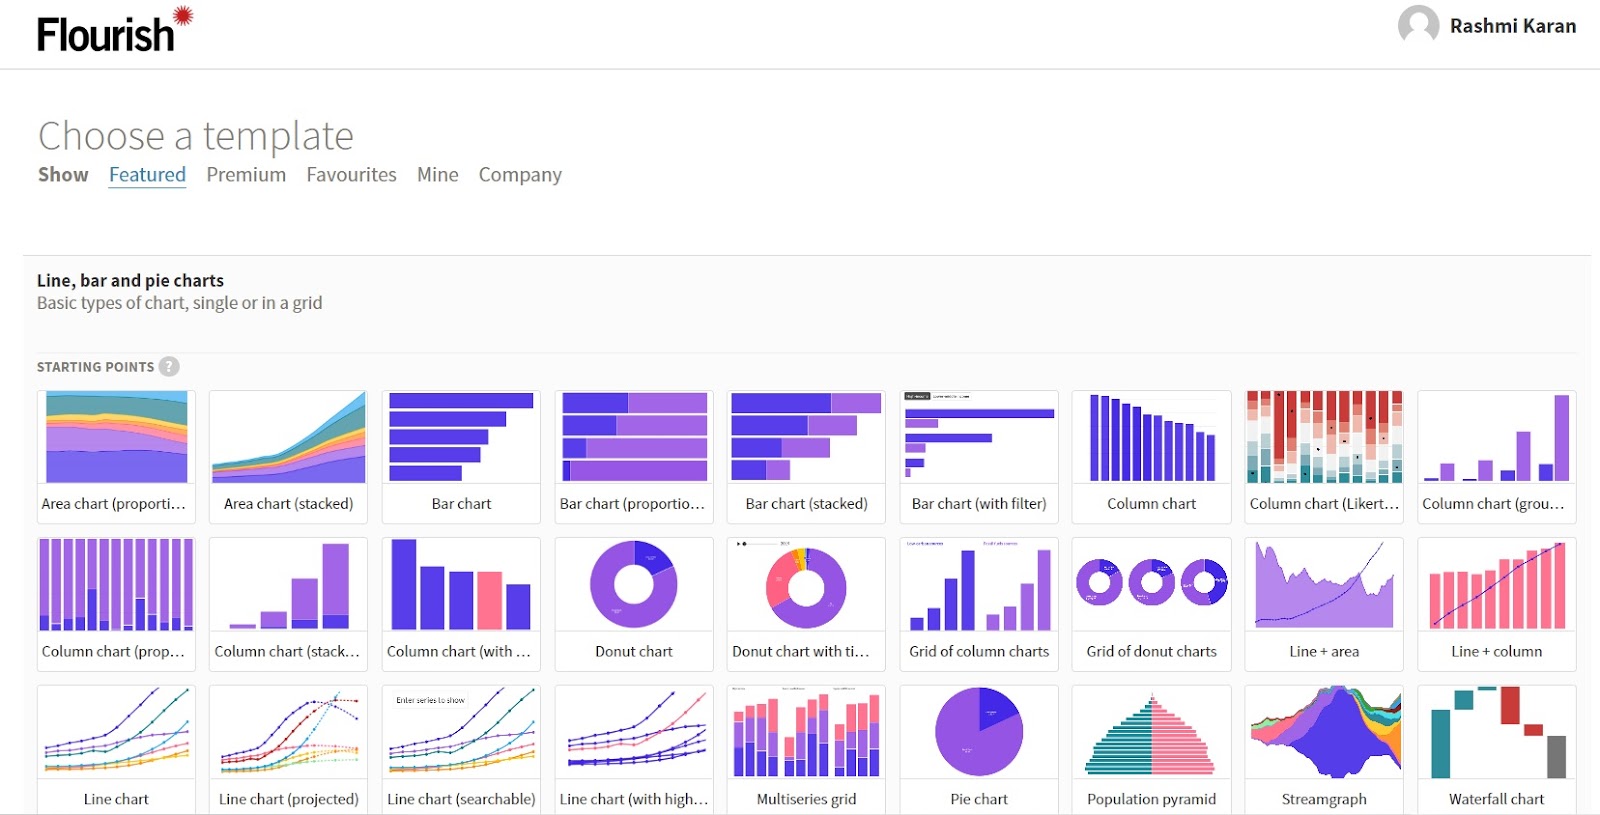Choose the Line chart (with highlight) template

[x=634, y=749]
